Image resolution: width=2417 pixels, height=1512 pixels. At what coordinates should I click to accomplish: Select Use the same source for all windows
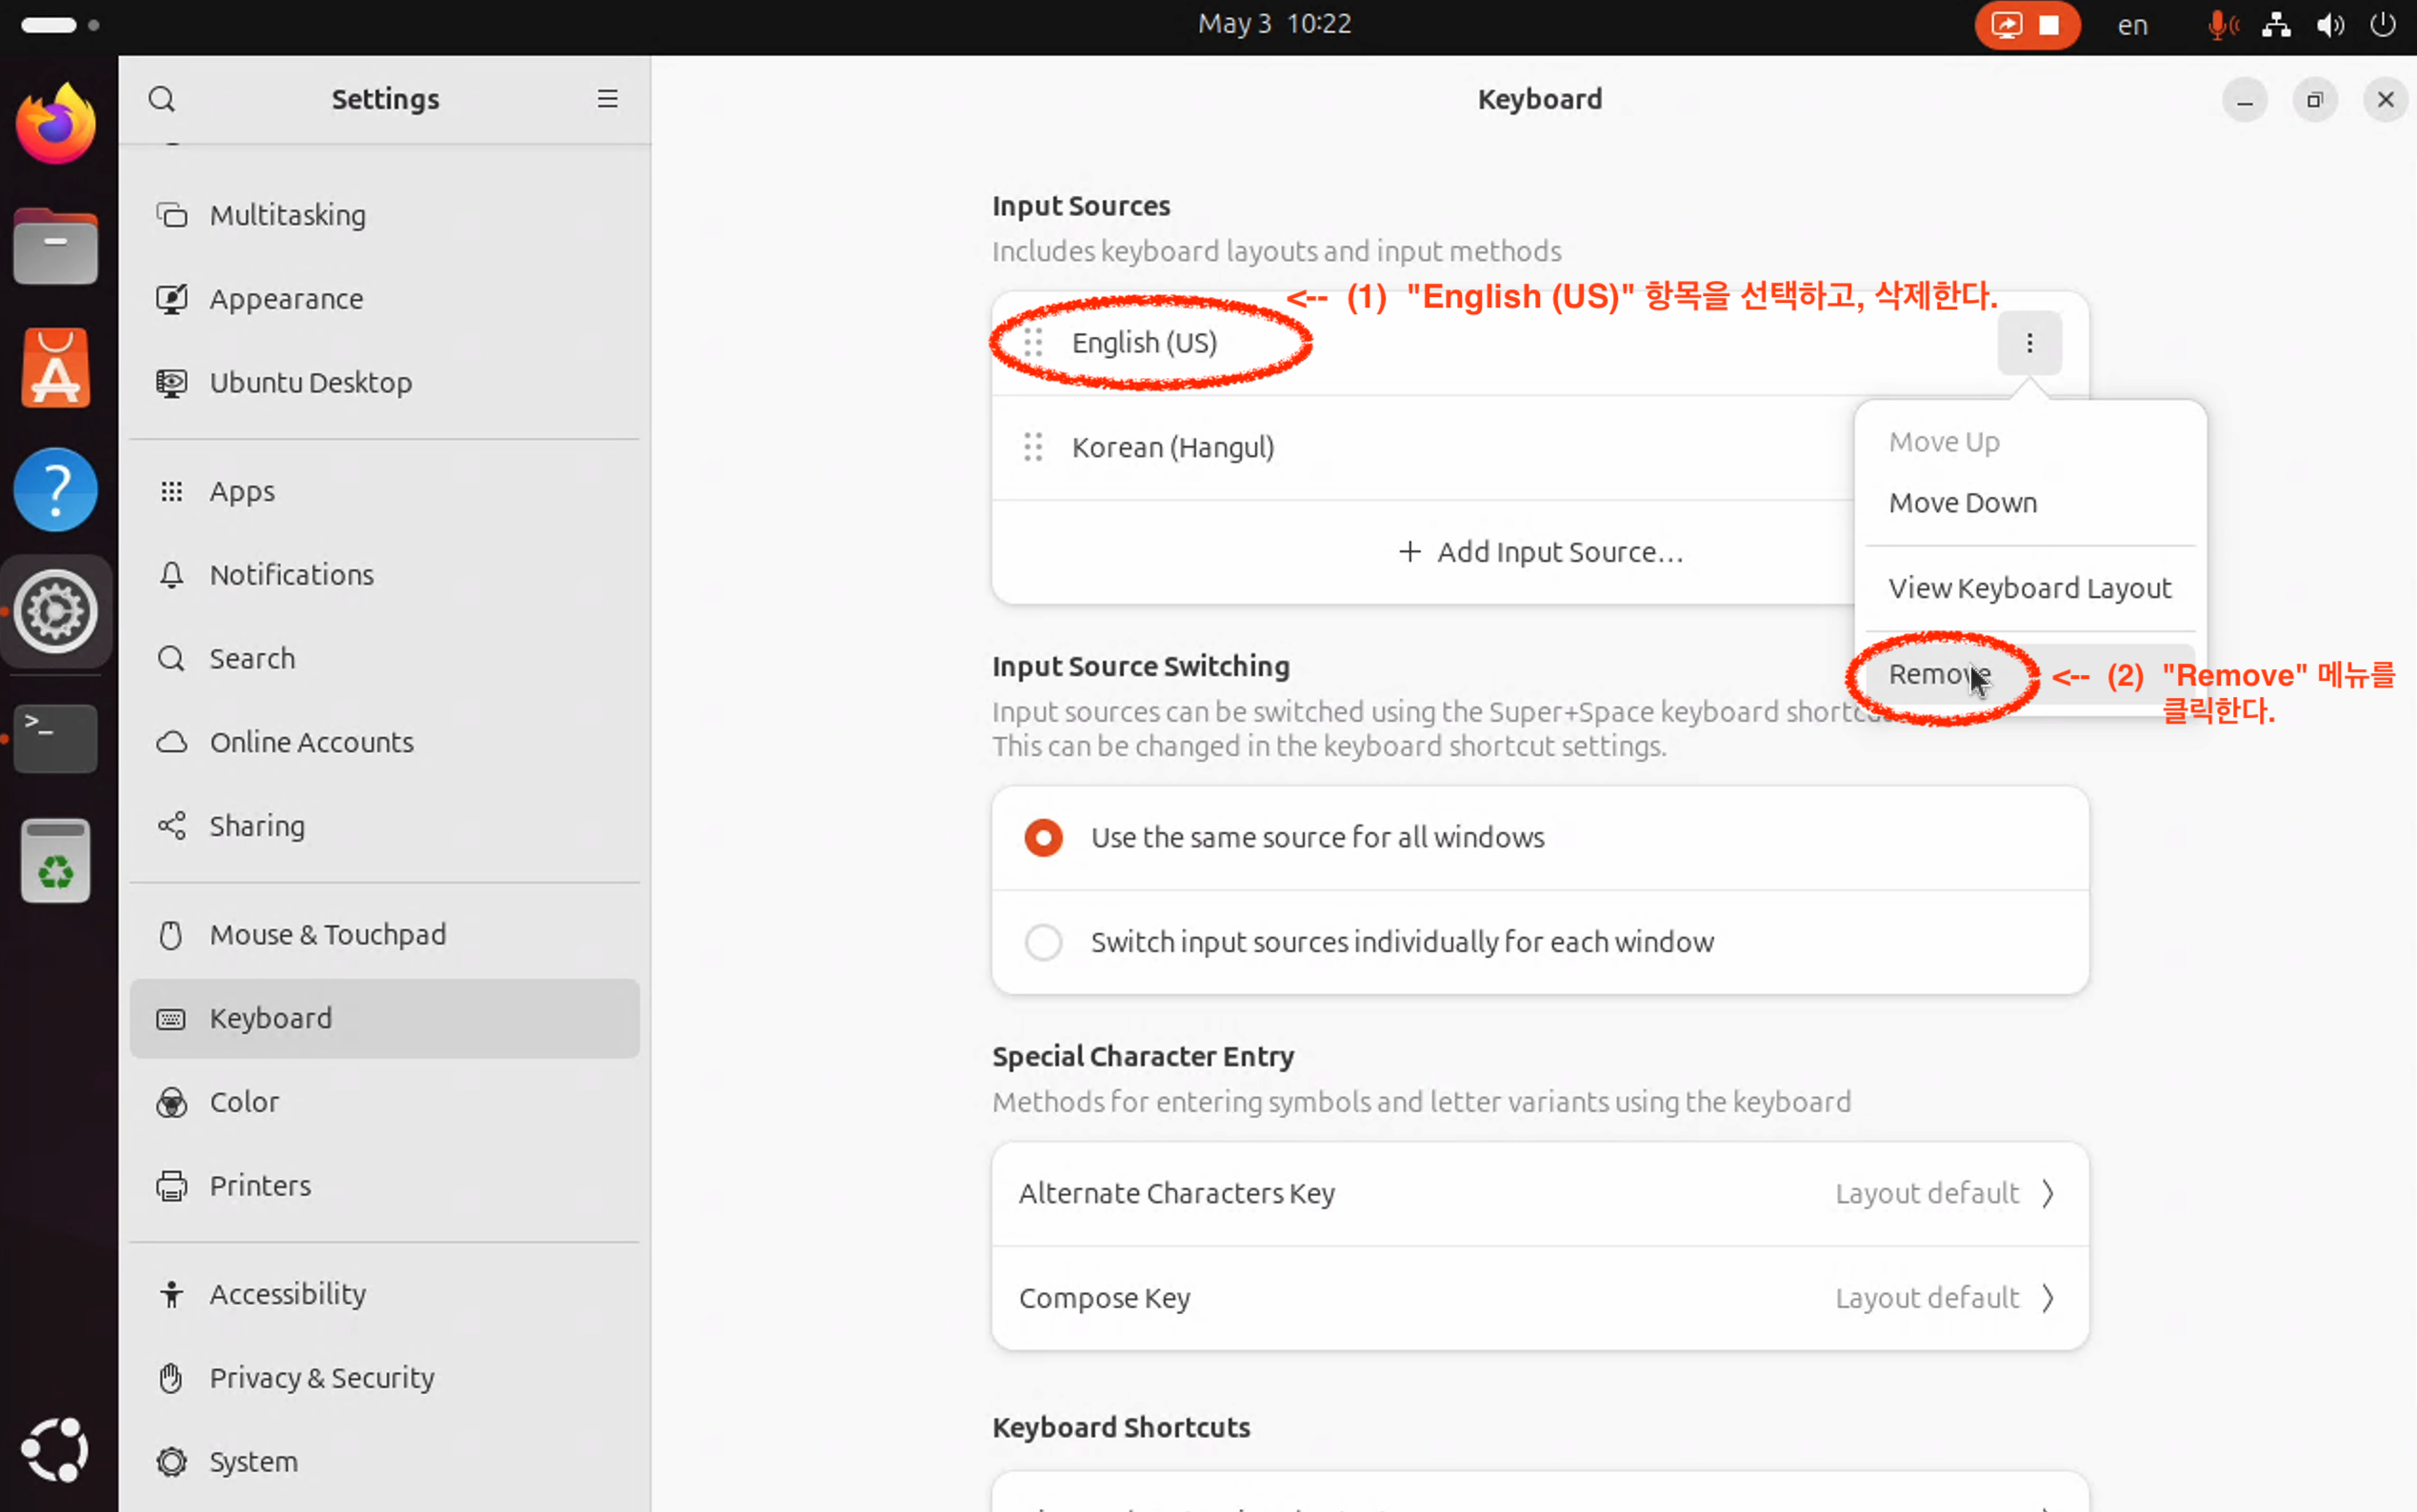coord(1043,838)
